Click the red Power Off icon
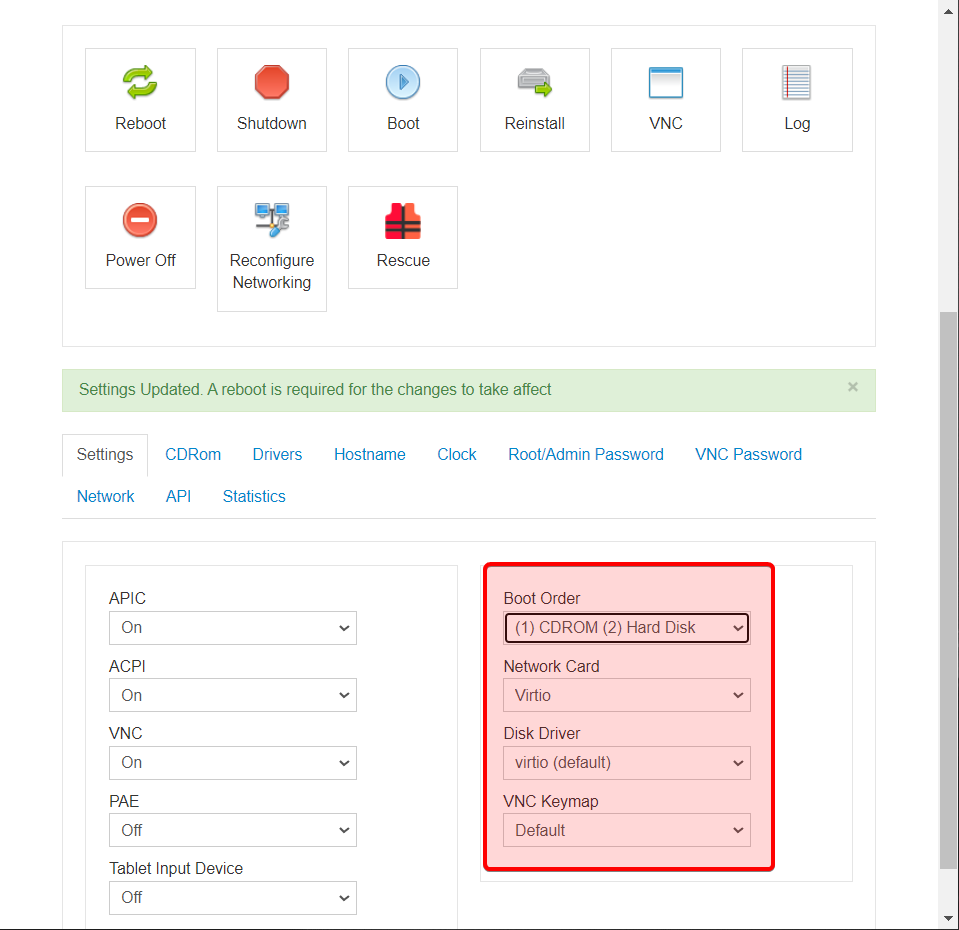 (x=140, y=219)
